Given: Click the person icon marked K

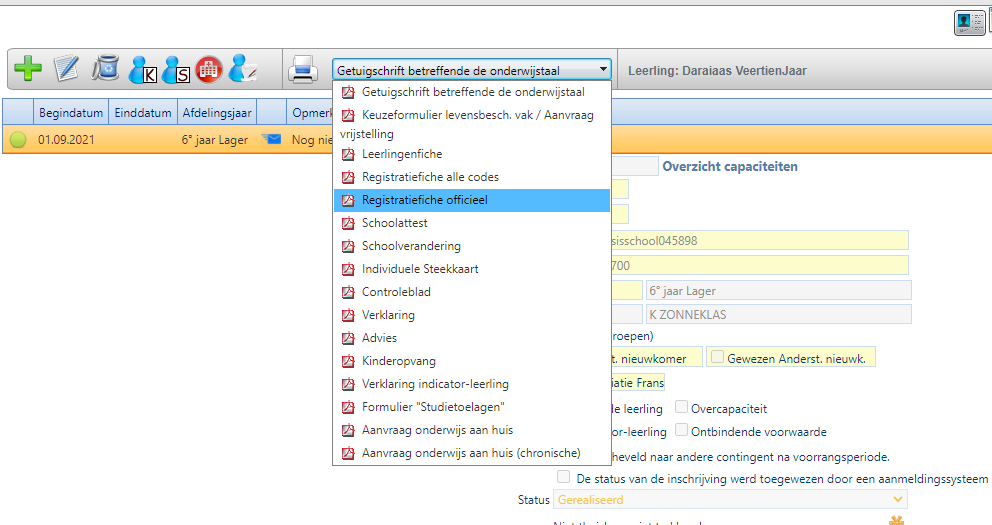Looking at the screenshot, I should [x=142, y=69].
